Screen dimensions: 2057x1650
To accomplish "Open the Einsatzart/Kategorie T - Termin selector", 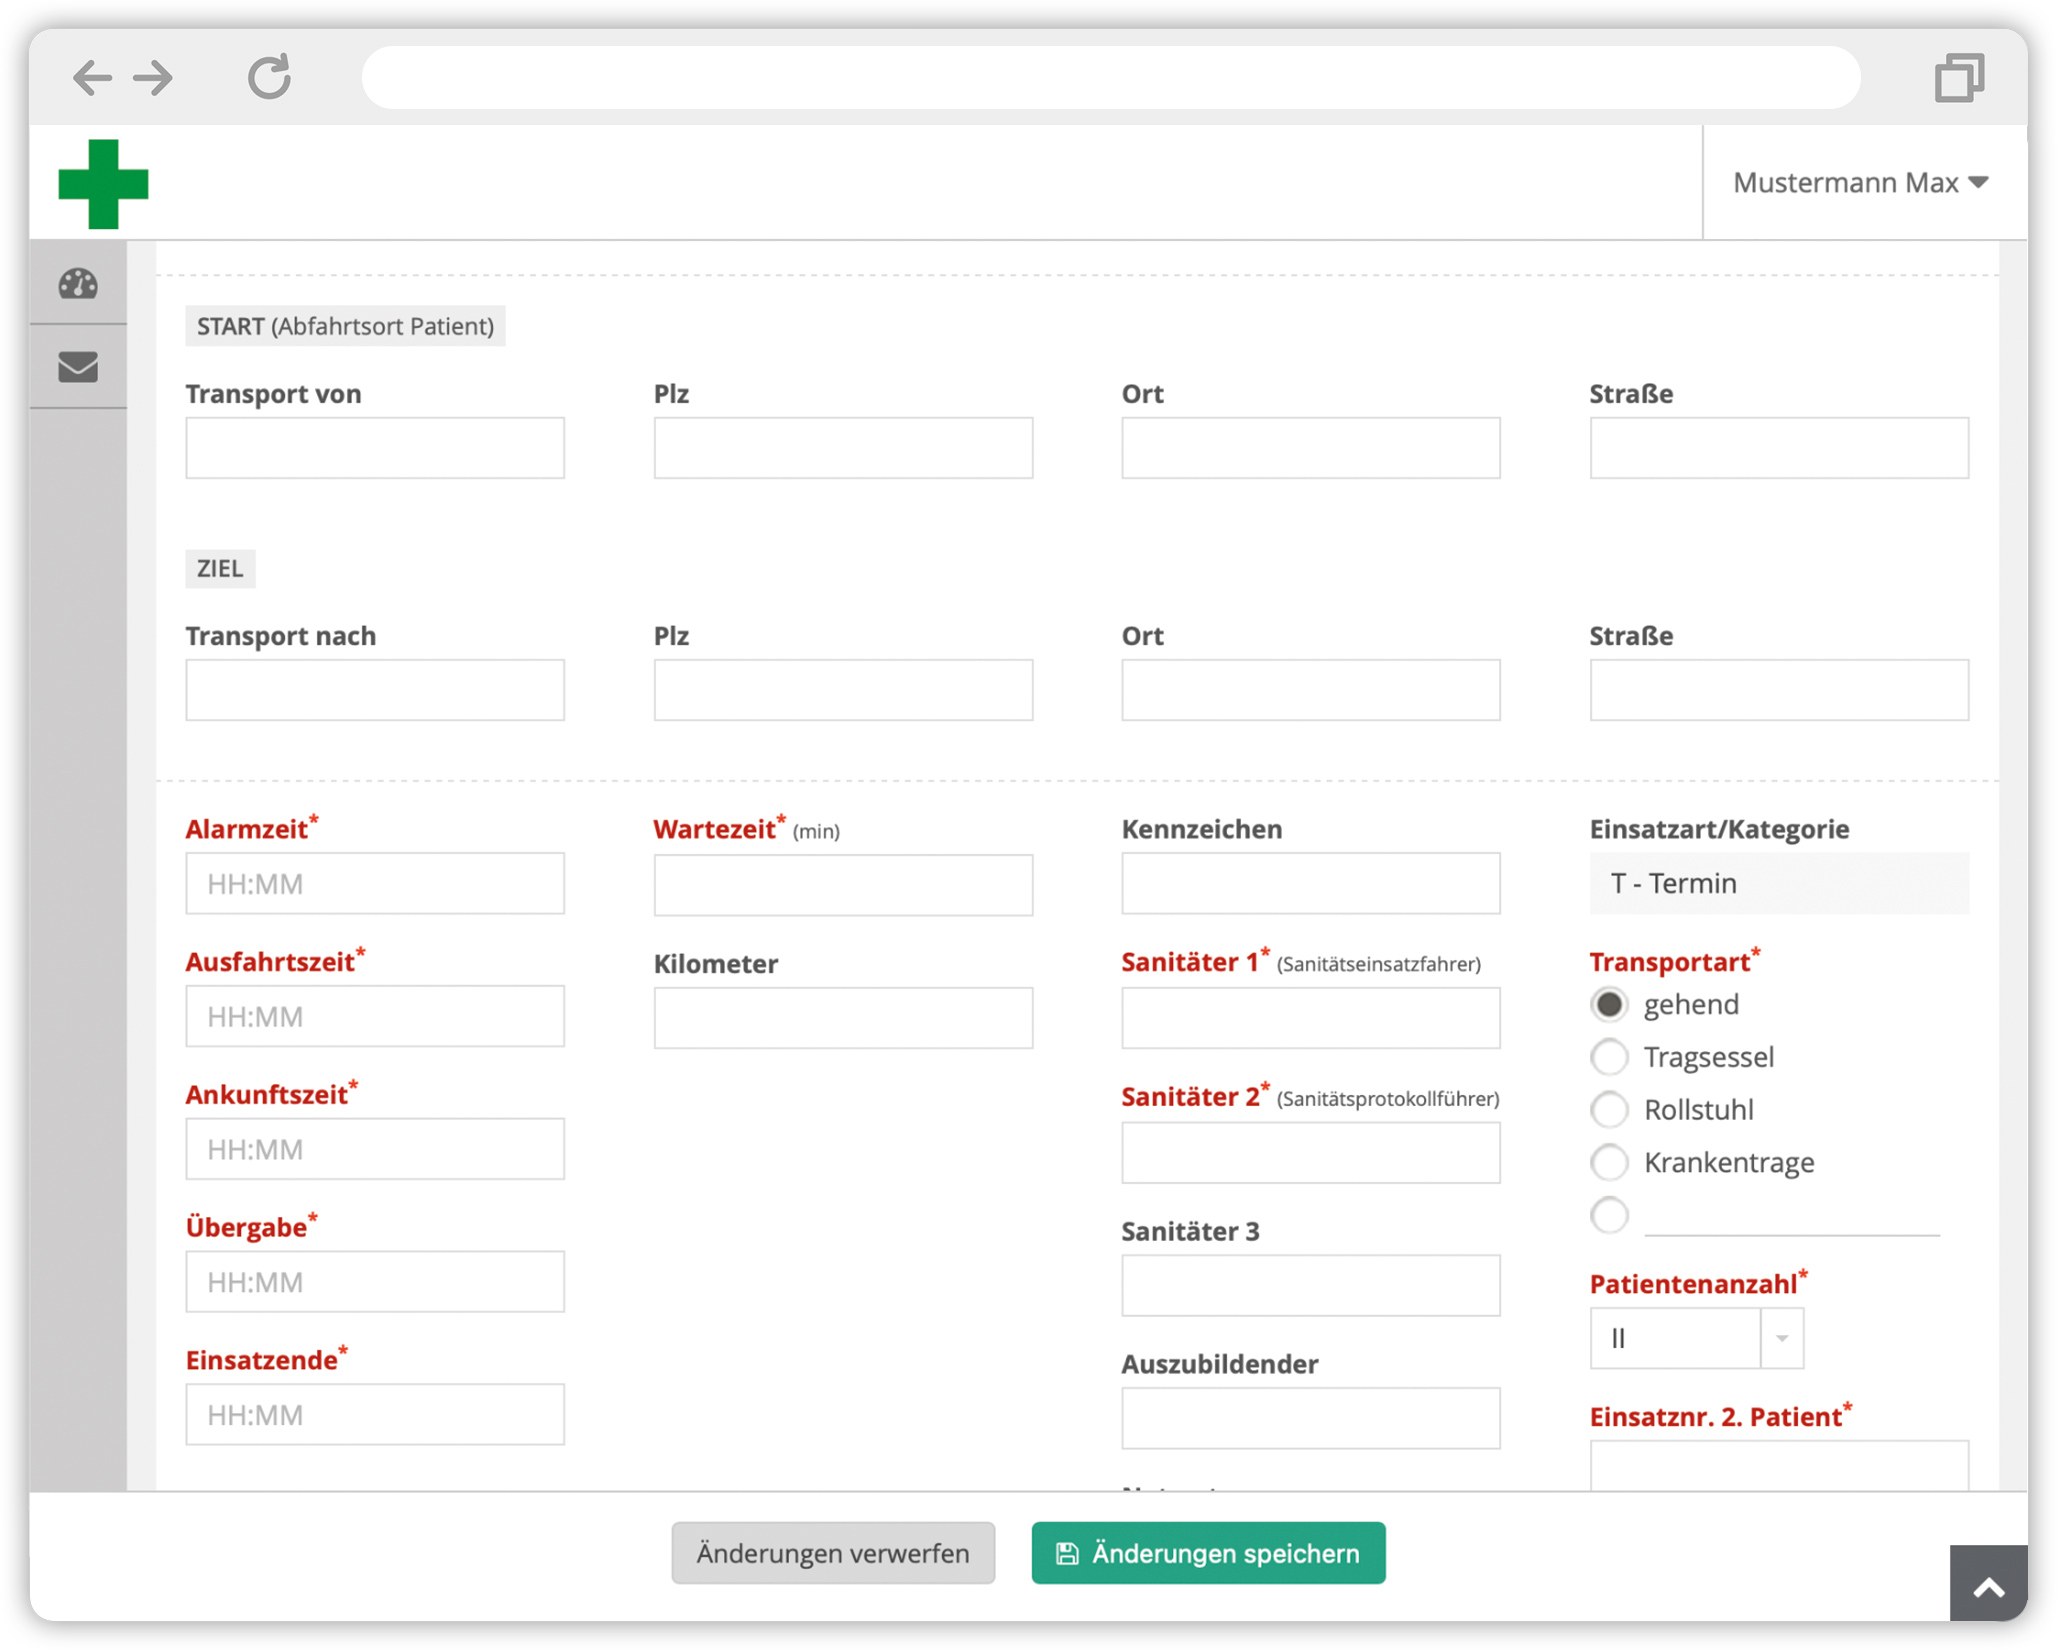I will tap(1778, 884).
